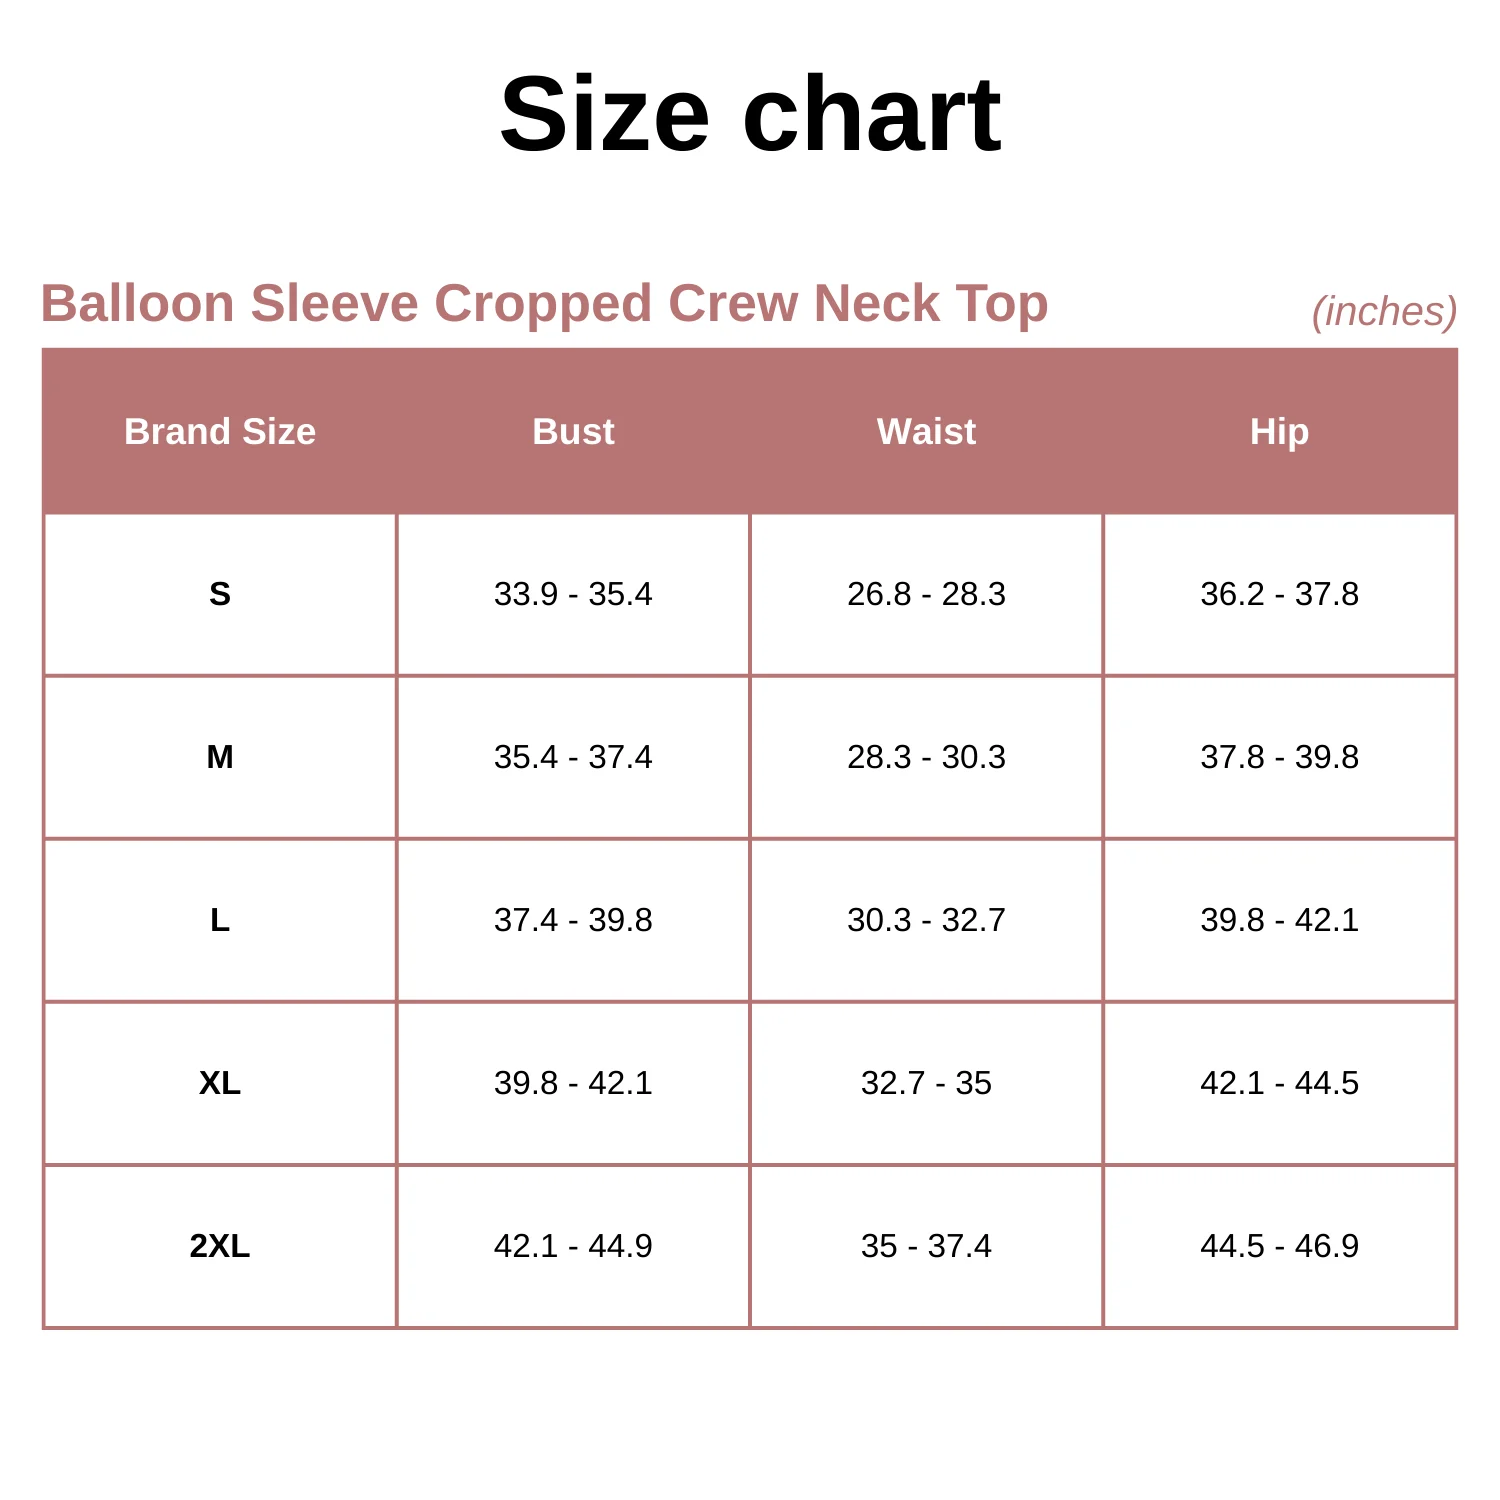Click the Size chart title
This screenshot has width=1500, height=1500.
[750, 114]
